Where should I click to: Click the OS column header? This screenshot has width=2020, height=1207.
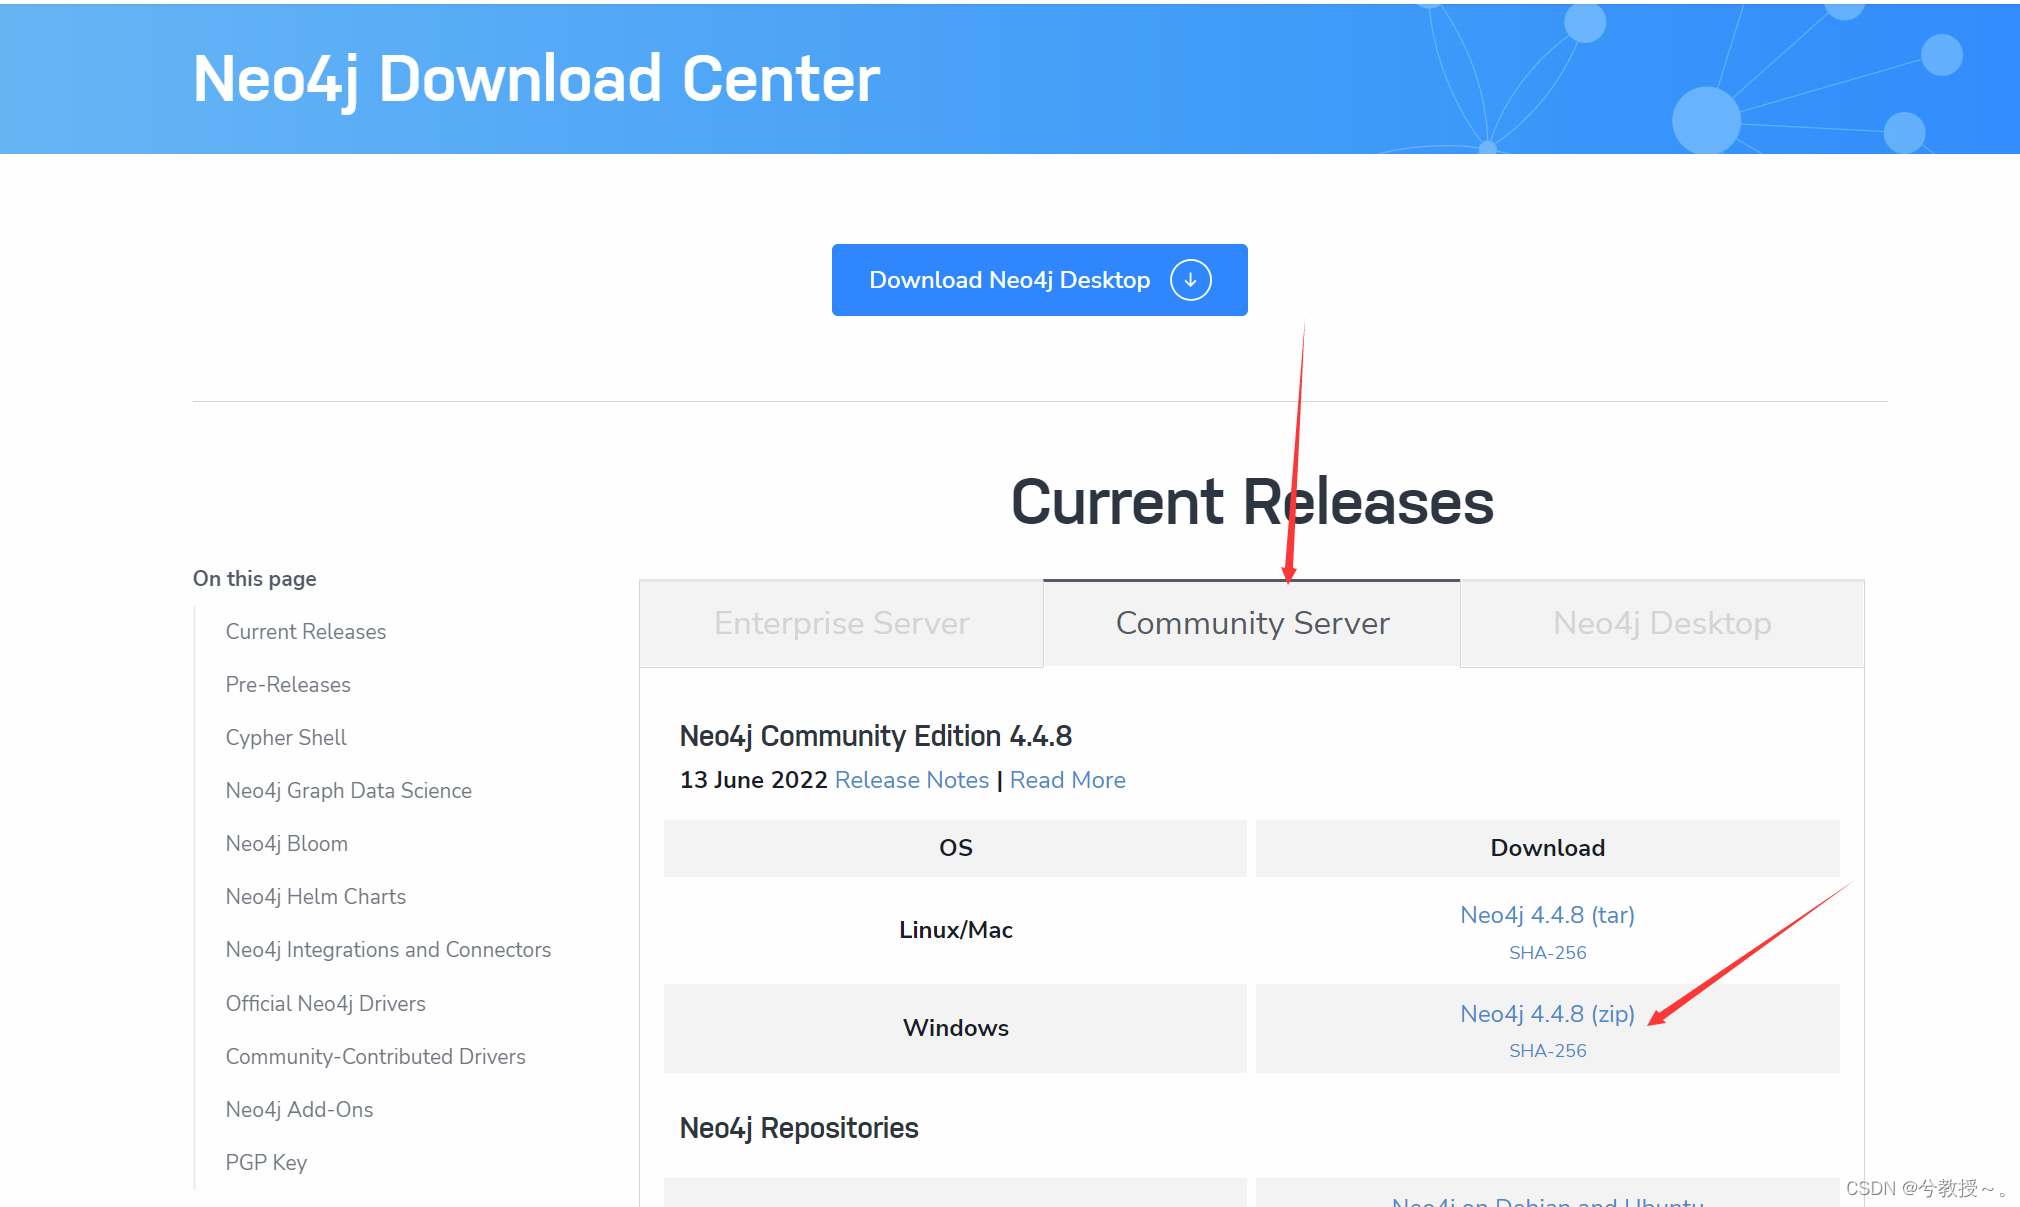pos(955,848)
